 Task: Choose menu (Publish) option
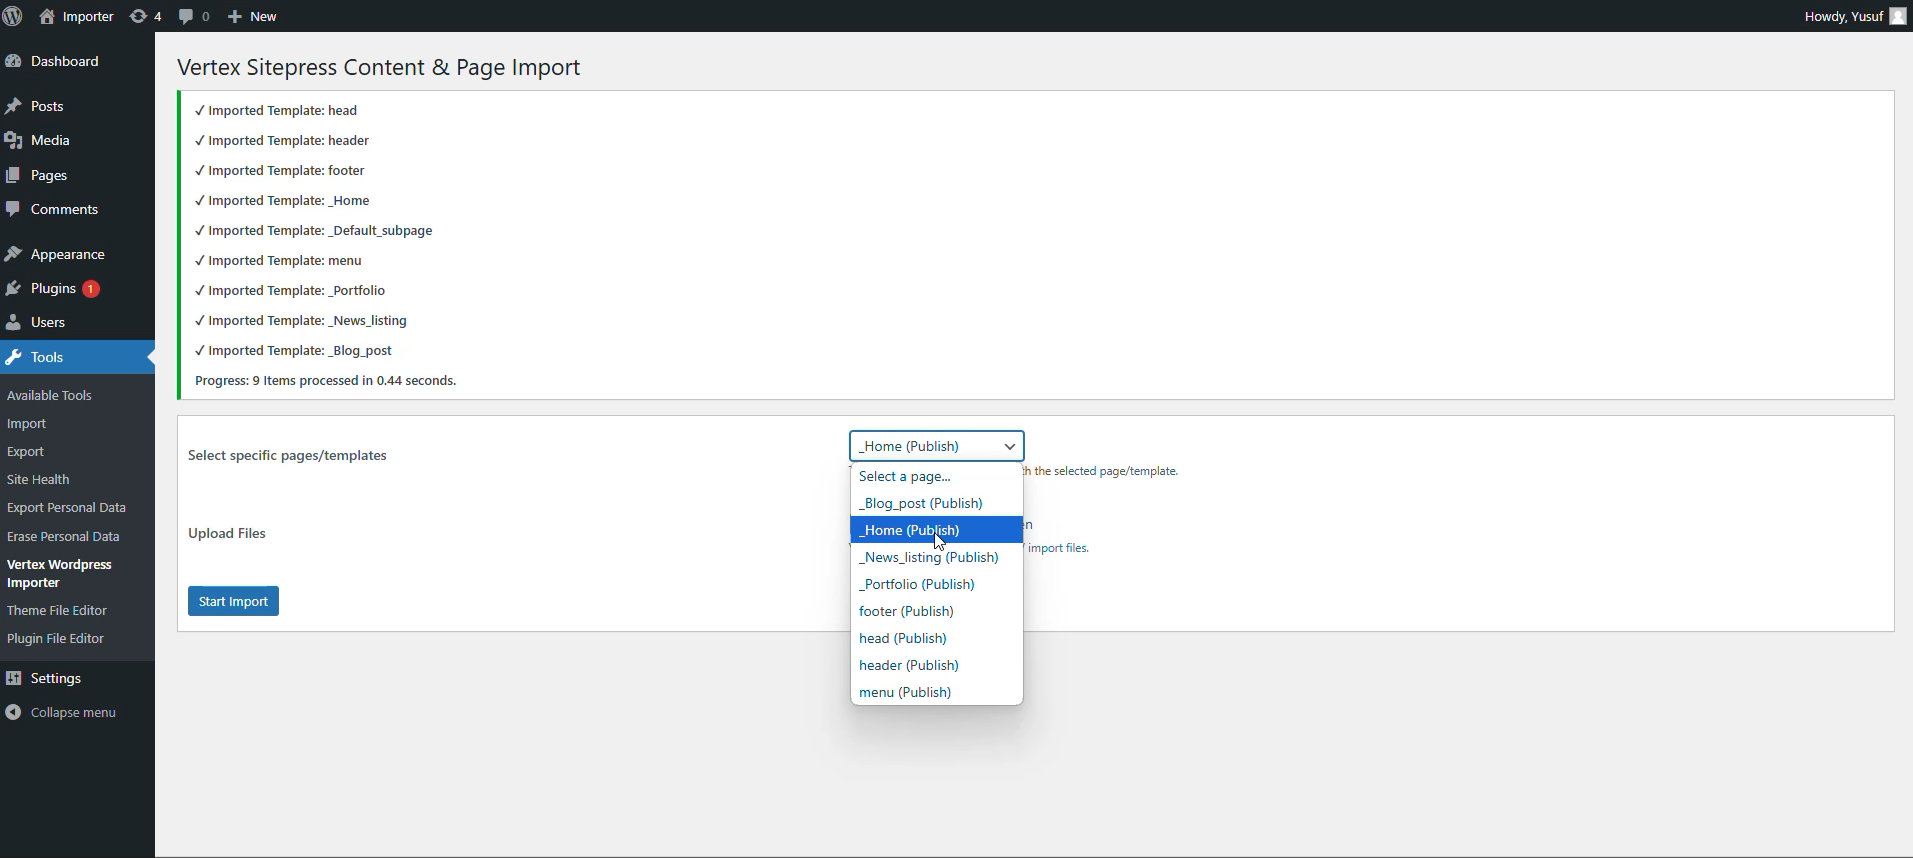[x=937, y=693]
